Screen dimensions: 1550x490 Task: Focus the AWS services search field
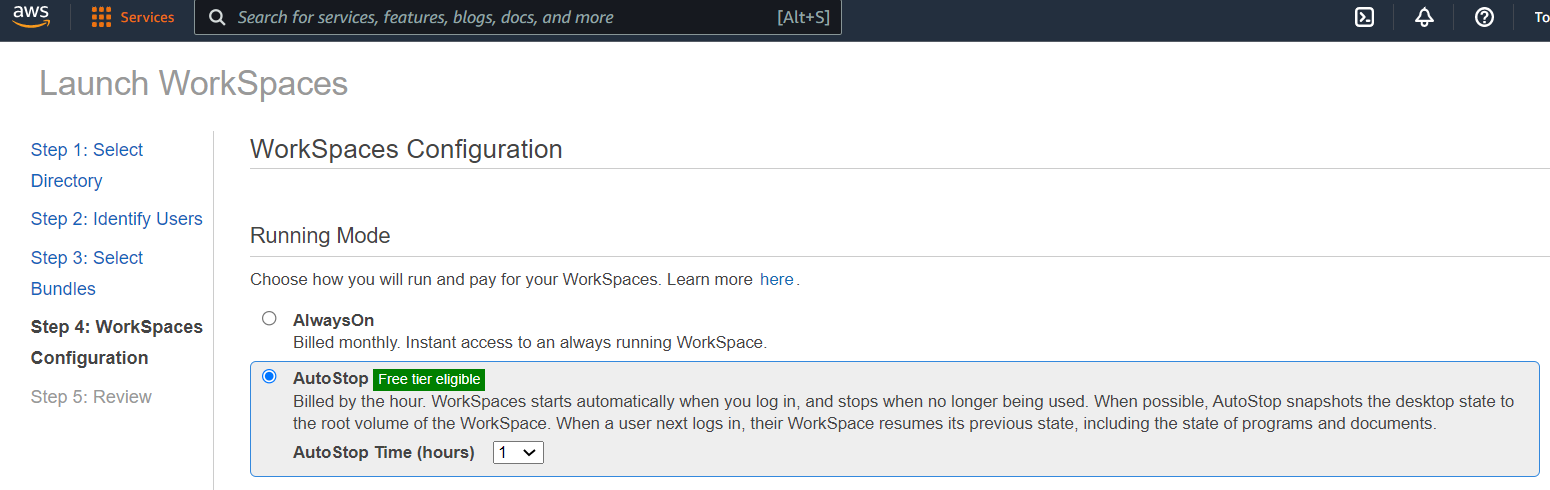500,18
